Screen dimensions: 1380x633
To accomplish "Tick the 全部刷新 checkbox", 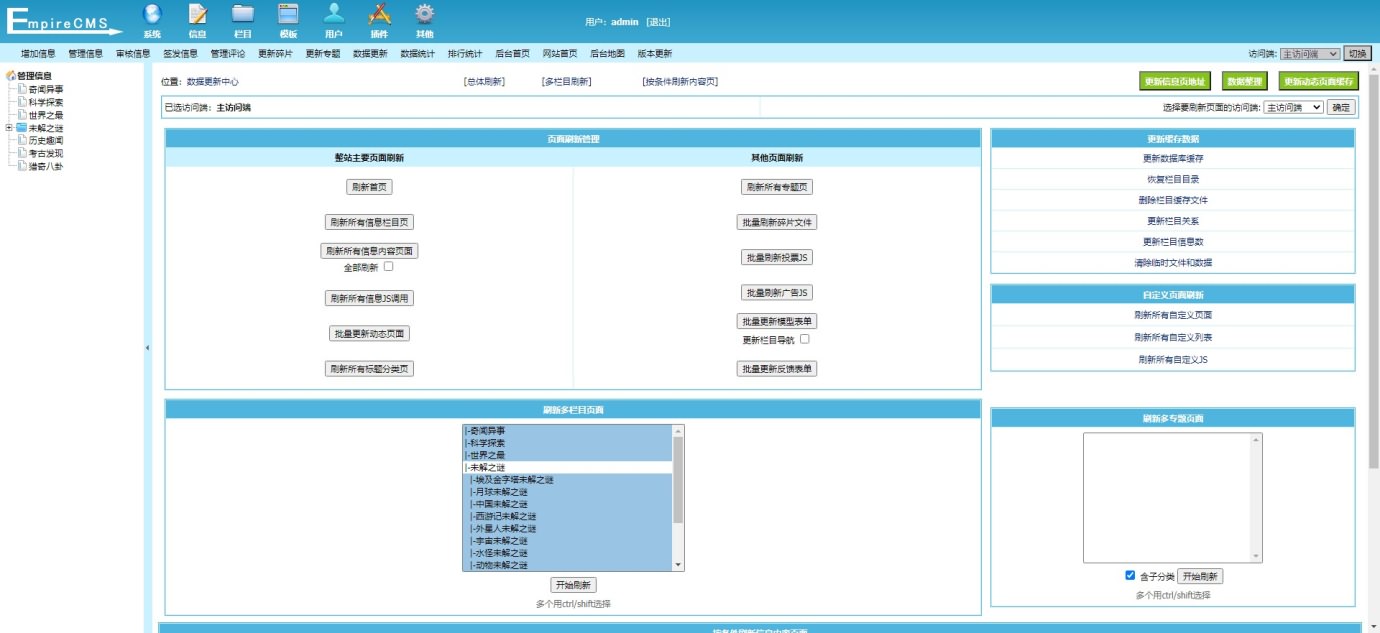I will [388, 267].
